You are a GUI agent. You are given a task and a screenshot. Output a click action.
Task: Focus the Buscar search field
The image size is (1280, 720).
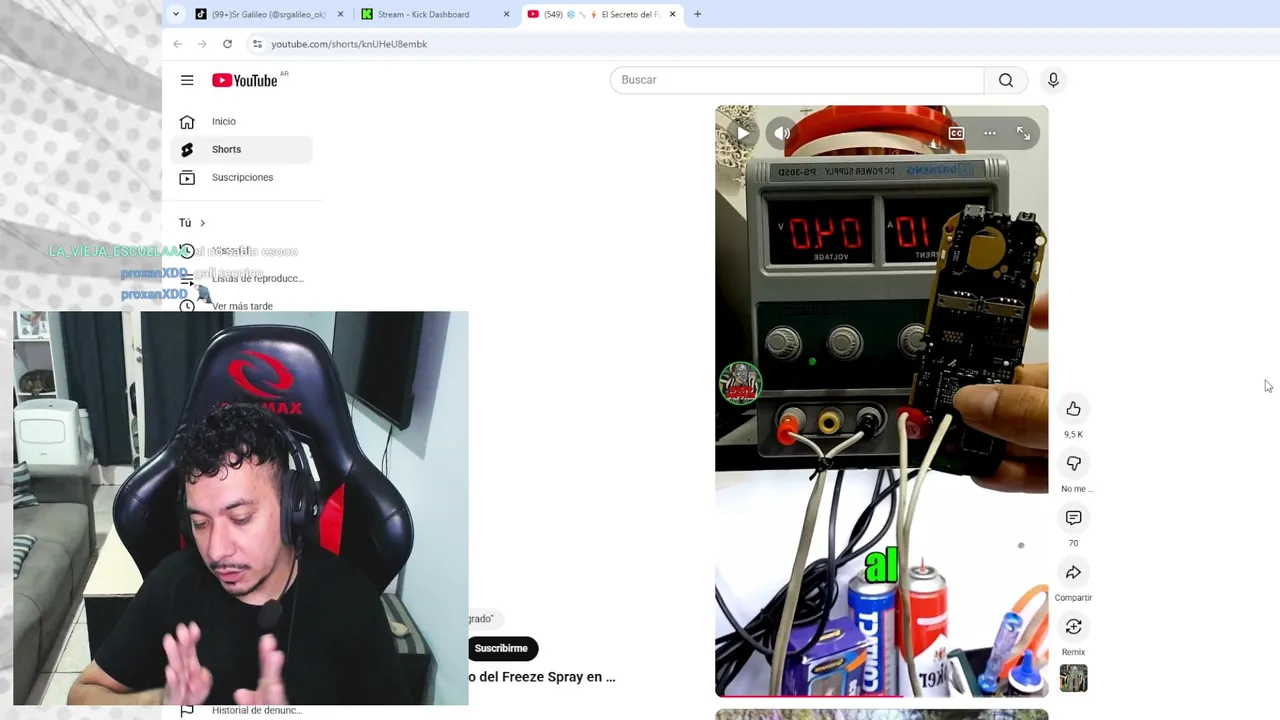(797, 80)
